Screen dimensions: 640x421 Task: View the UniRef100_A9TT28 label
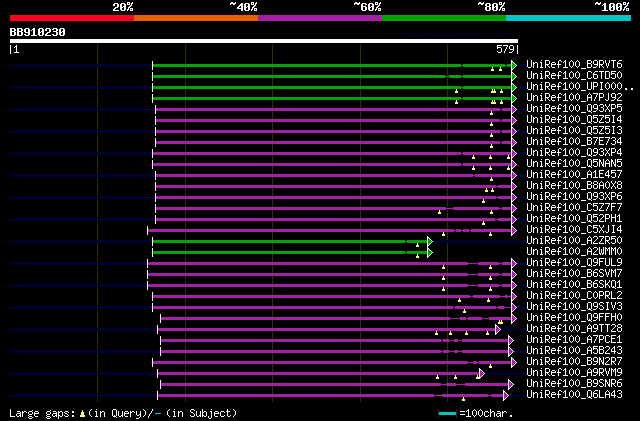574,329
